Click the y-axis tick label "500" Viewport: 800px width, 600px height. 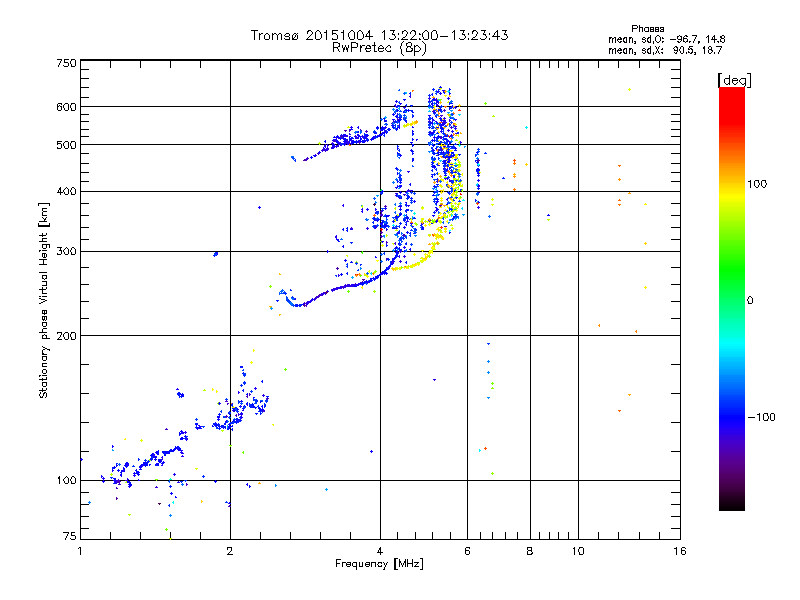66,145
